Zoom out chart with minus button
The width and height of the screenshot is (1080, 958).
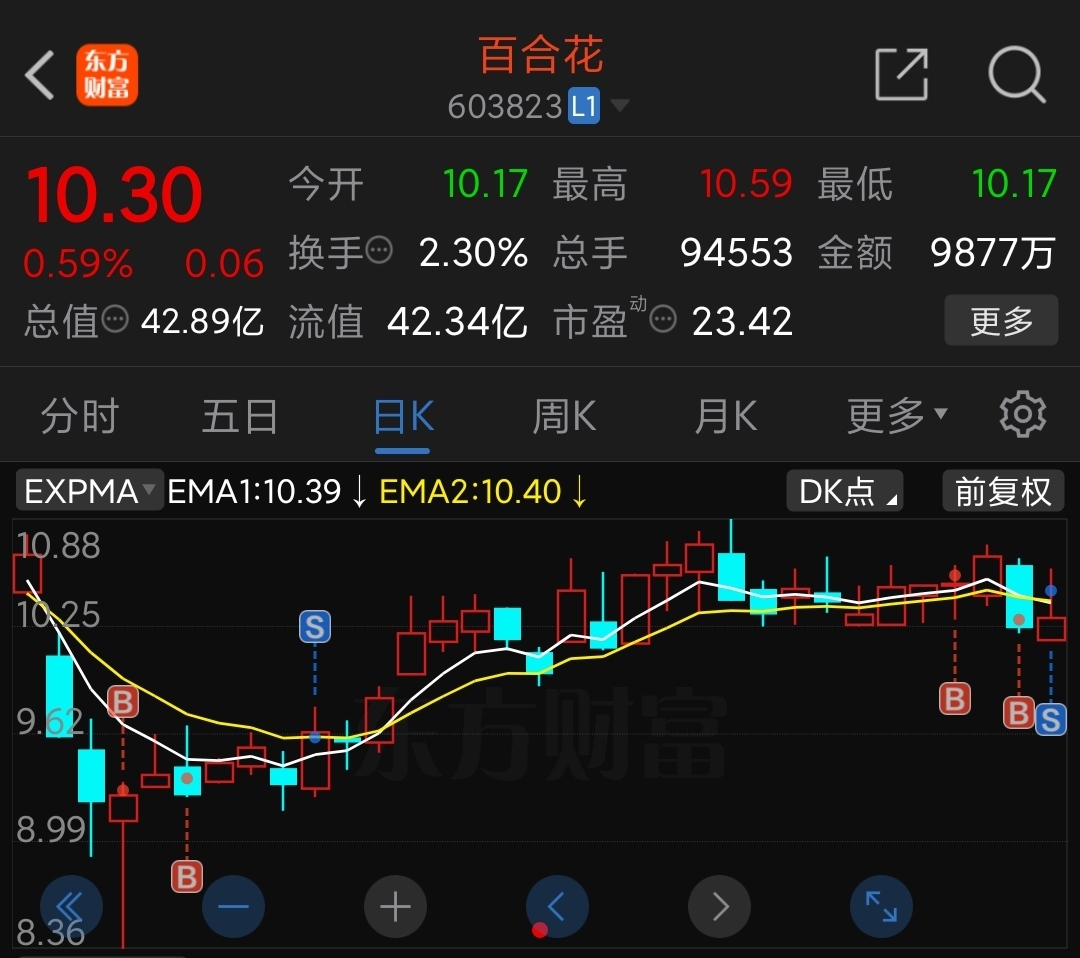233,906
